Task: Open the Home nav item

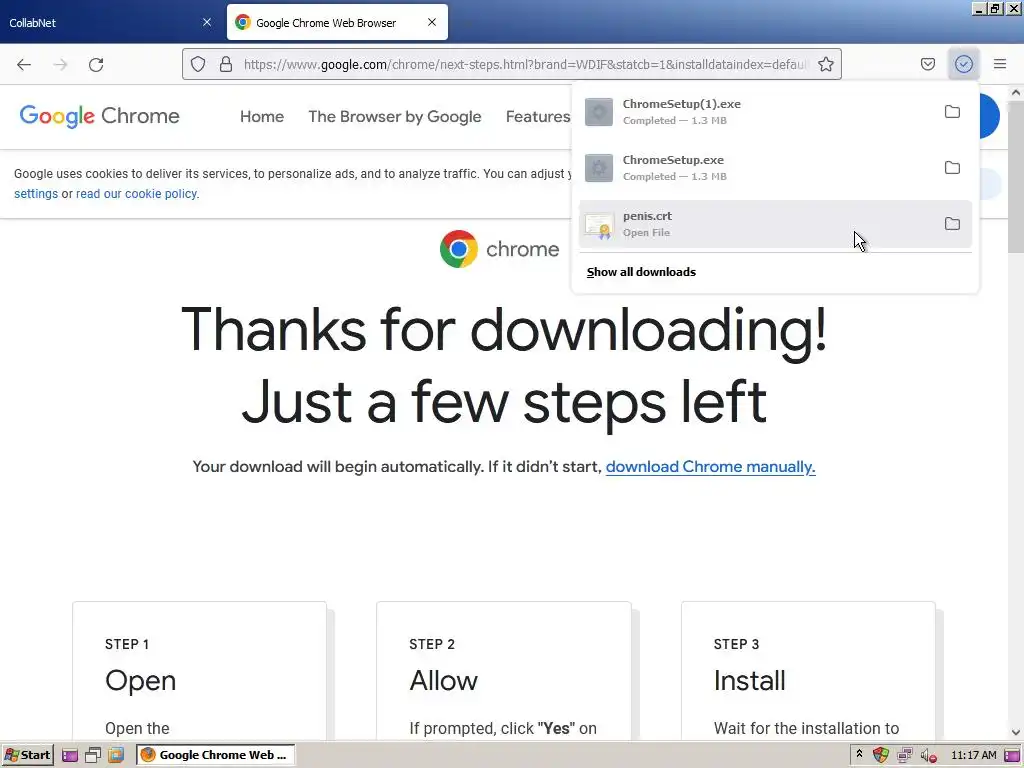Action: click(262, 116)
